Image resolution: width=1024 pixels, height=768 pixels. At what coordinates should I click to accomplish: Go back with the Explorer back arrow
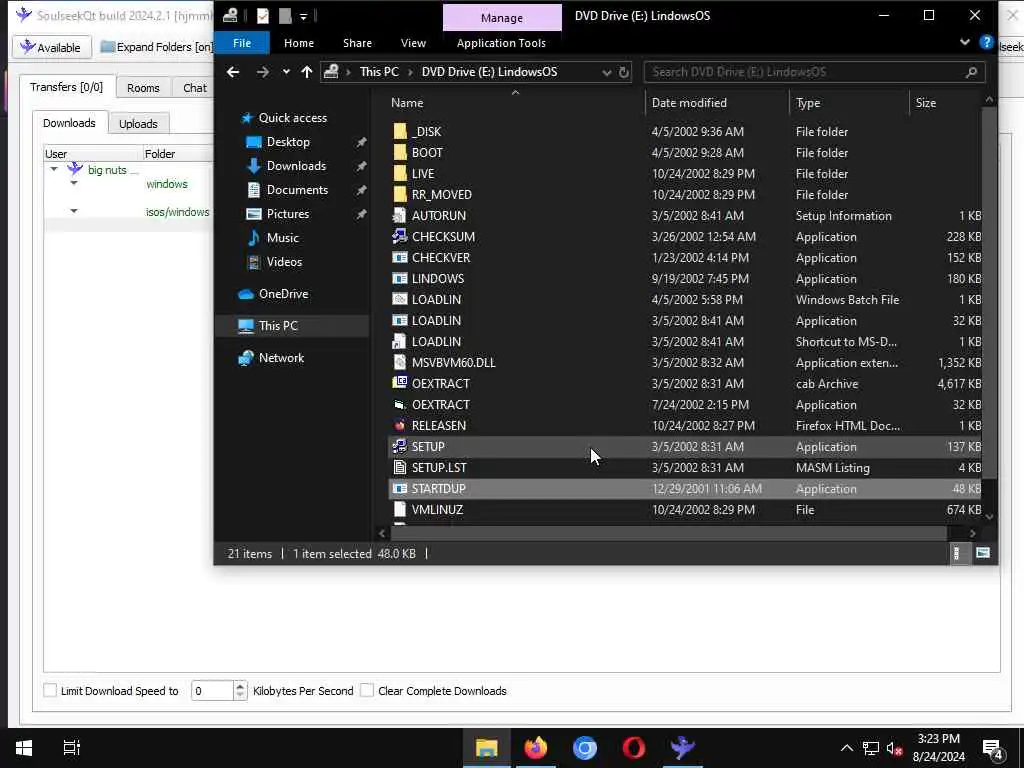pyautogui.click(x=233, y=72)
